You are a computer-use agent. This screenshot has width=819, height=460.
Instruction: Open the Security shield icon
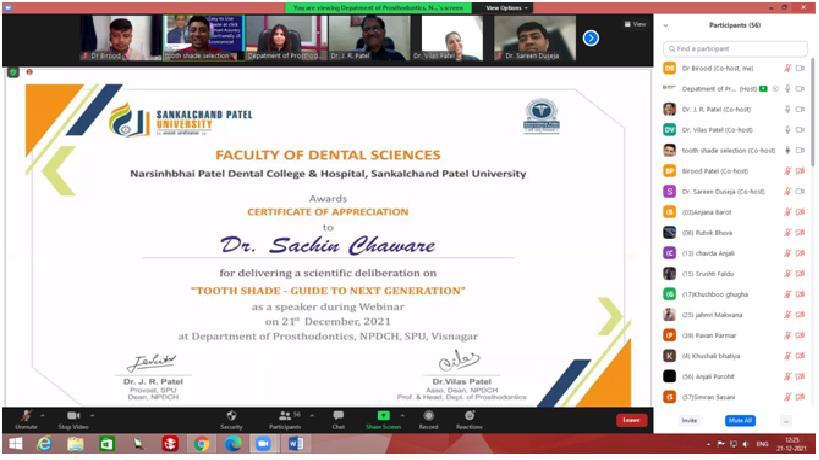231,416
